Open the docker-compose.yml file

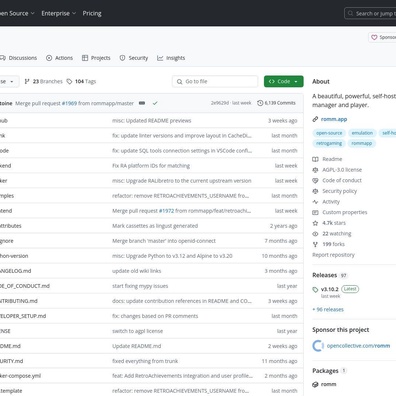[20, 376]
